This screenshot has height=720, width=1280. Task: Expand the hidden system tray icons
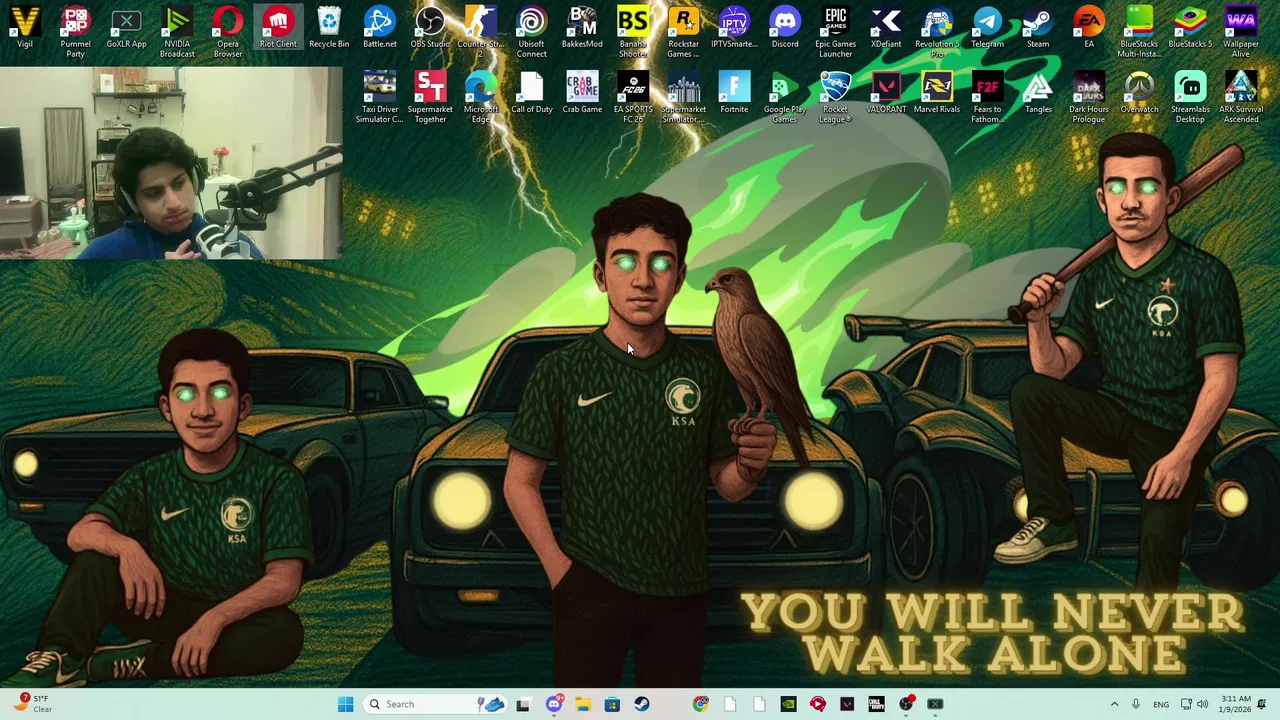1114,704
